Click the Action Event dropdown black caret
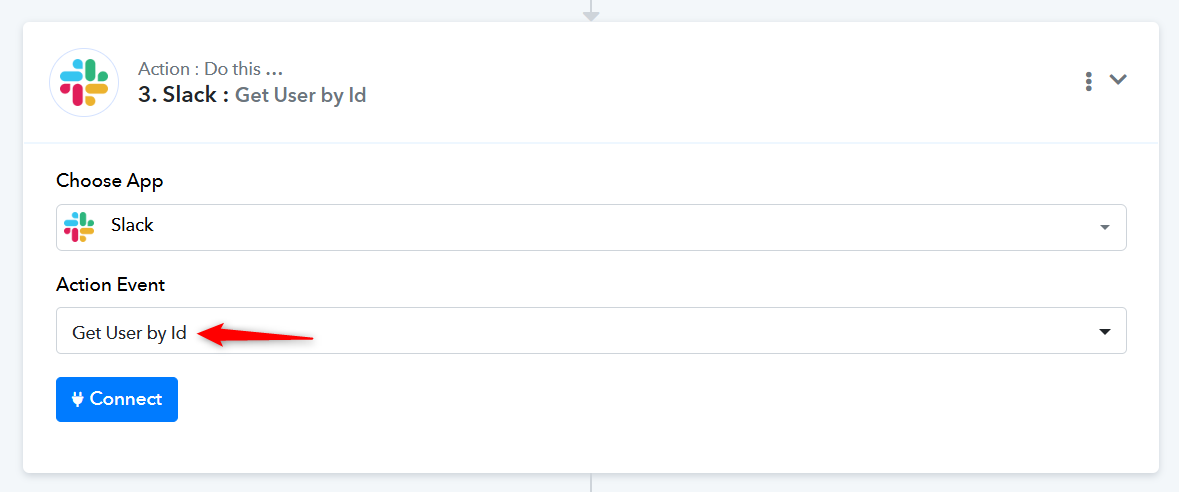 [x=1105, y=331]
